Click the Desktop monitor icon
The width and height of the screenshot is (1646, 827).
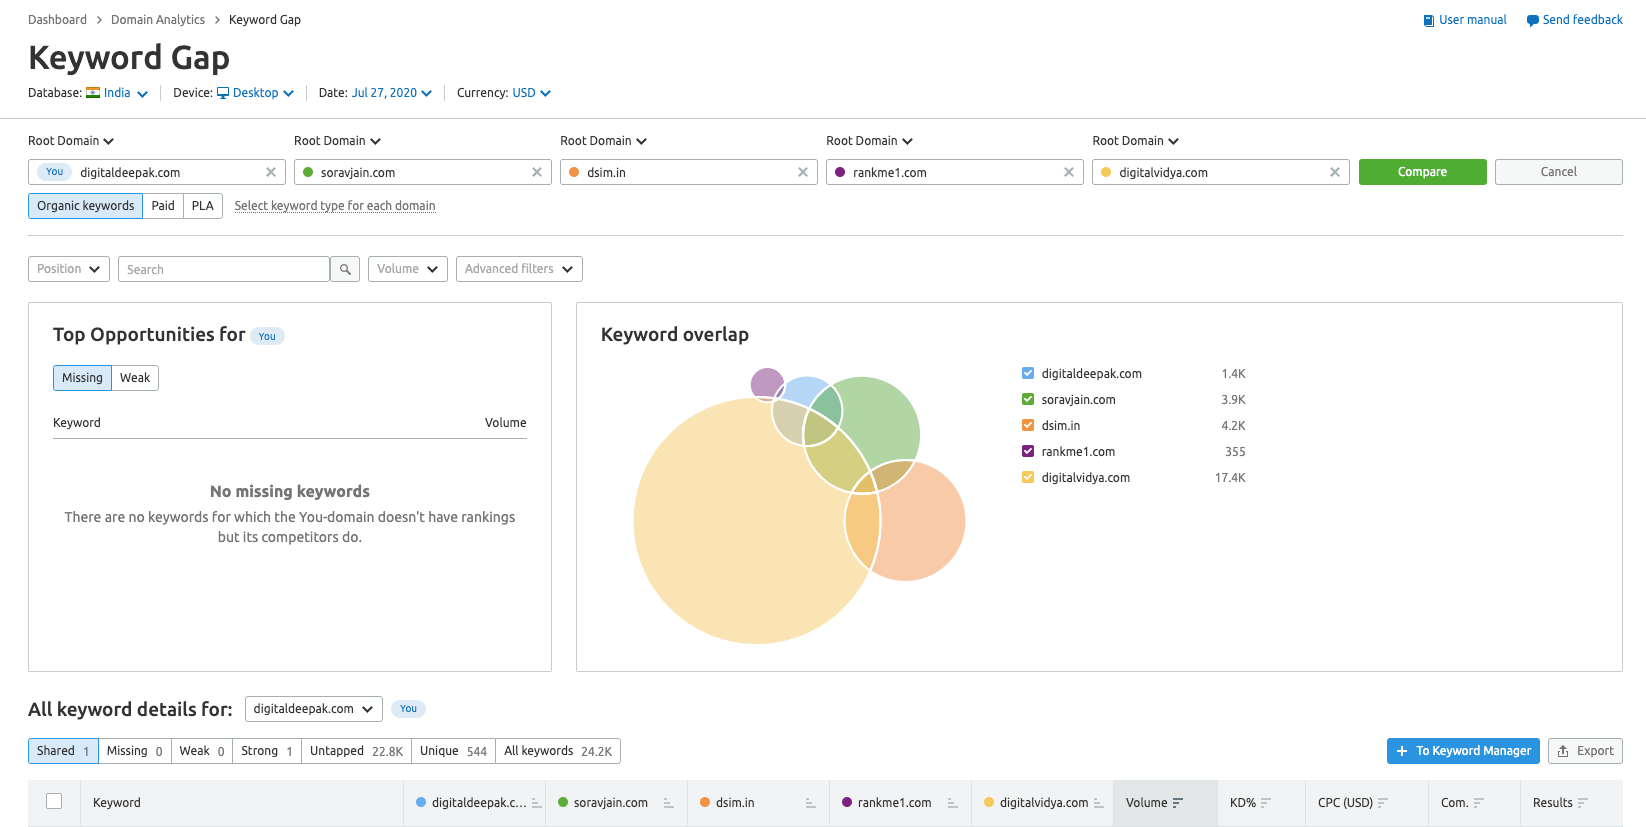223,93
